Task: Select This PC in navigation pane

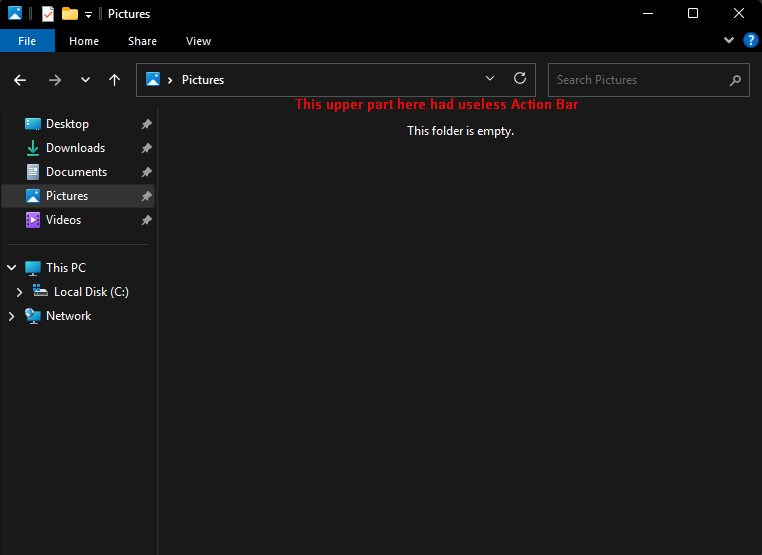Action: coord(66,268)
